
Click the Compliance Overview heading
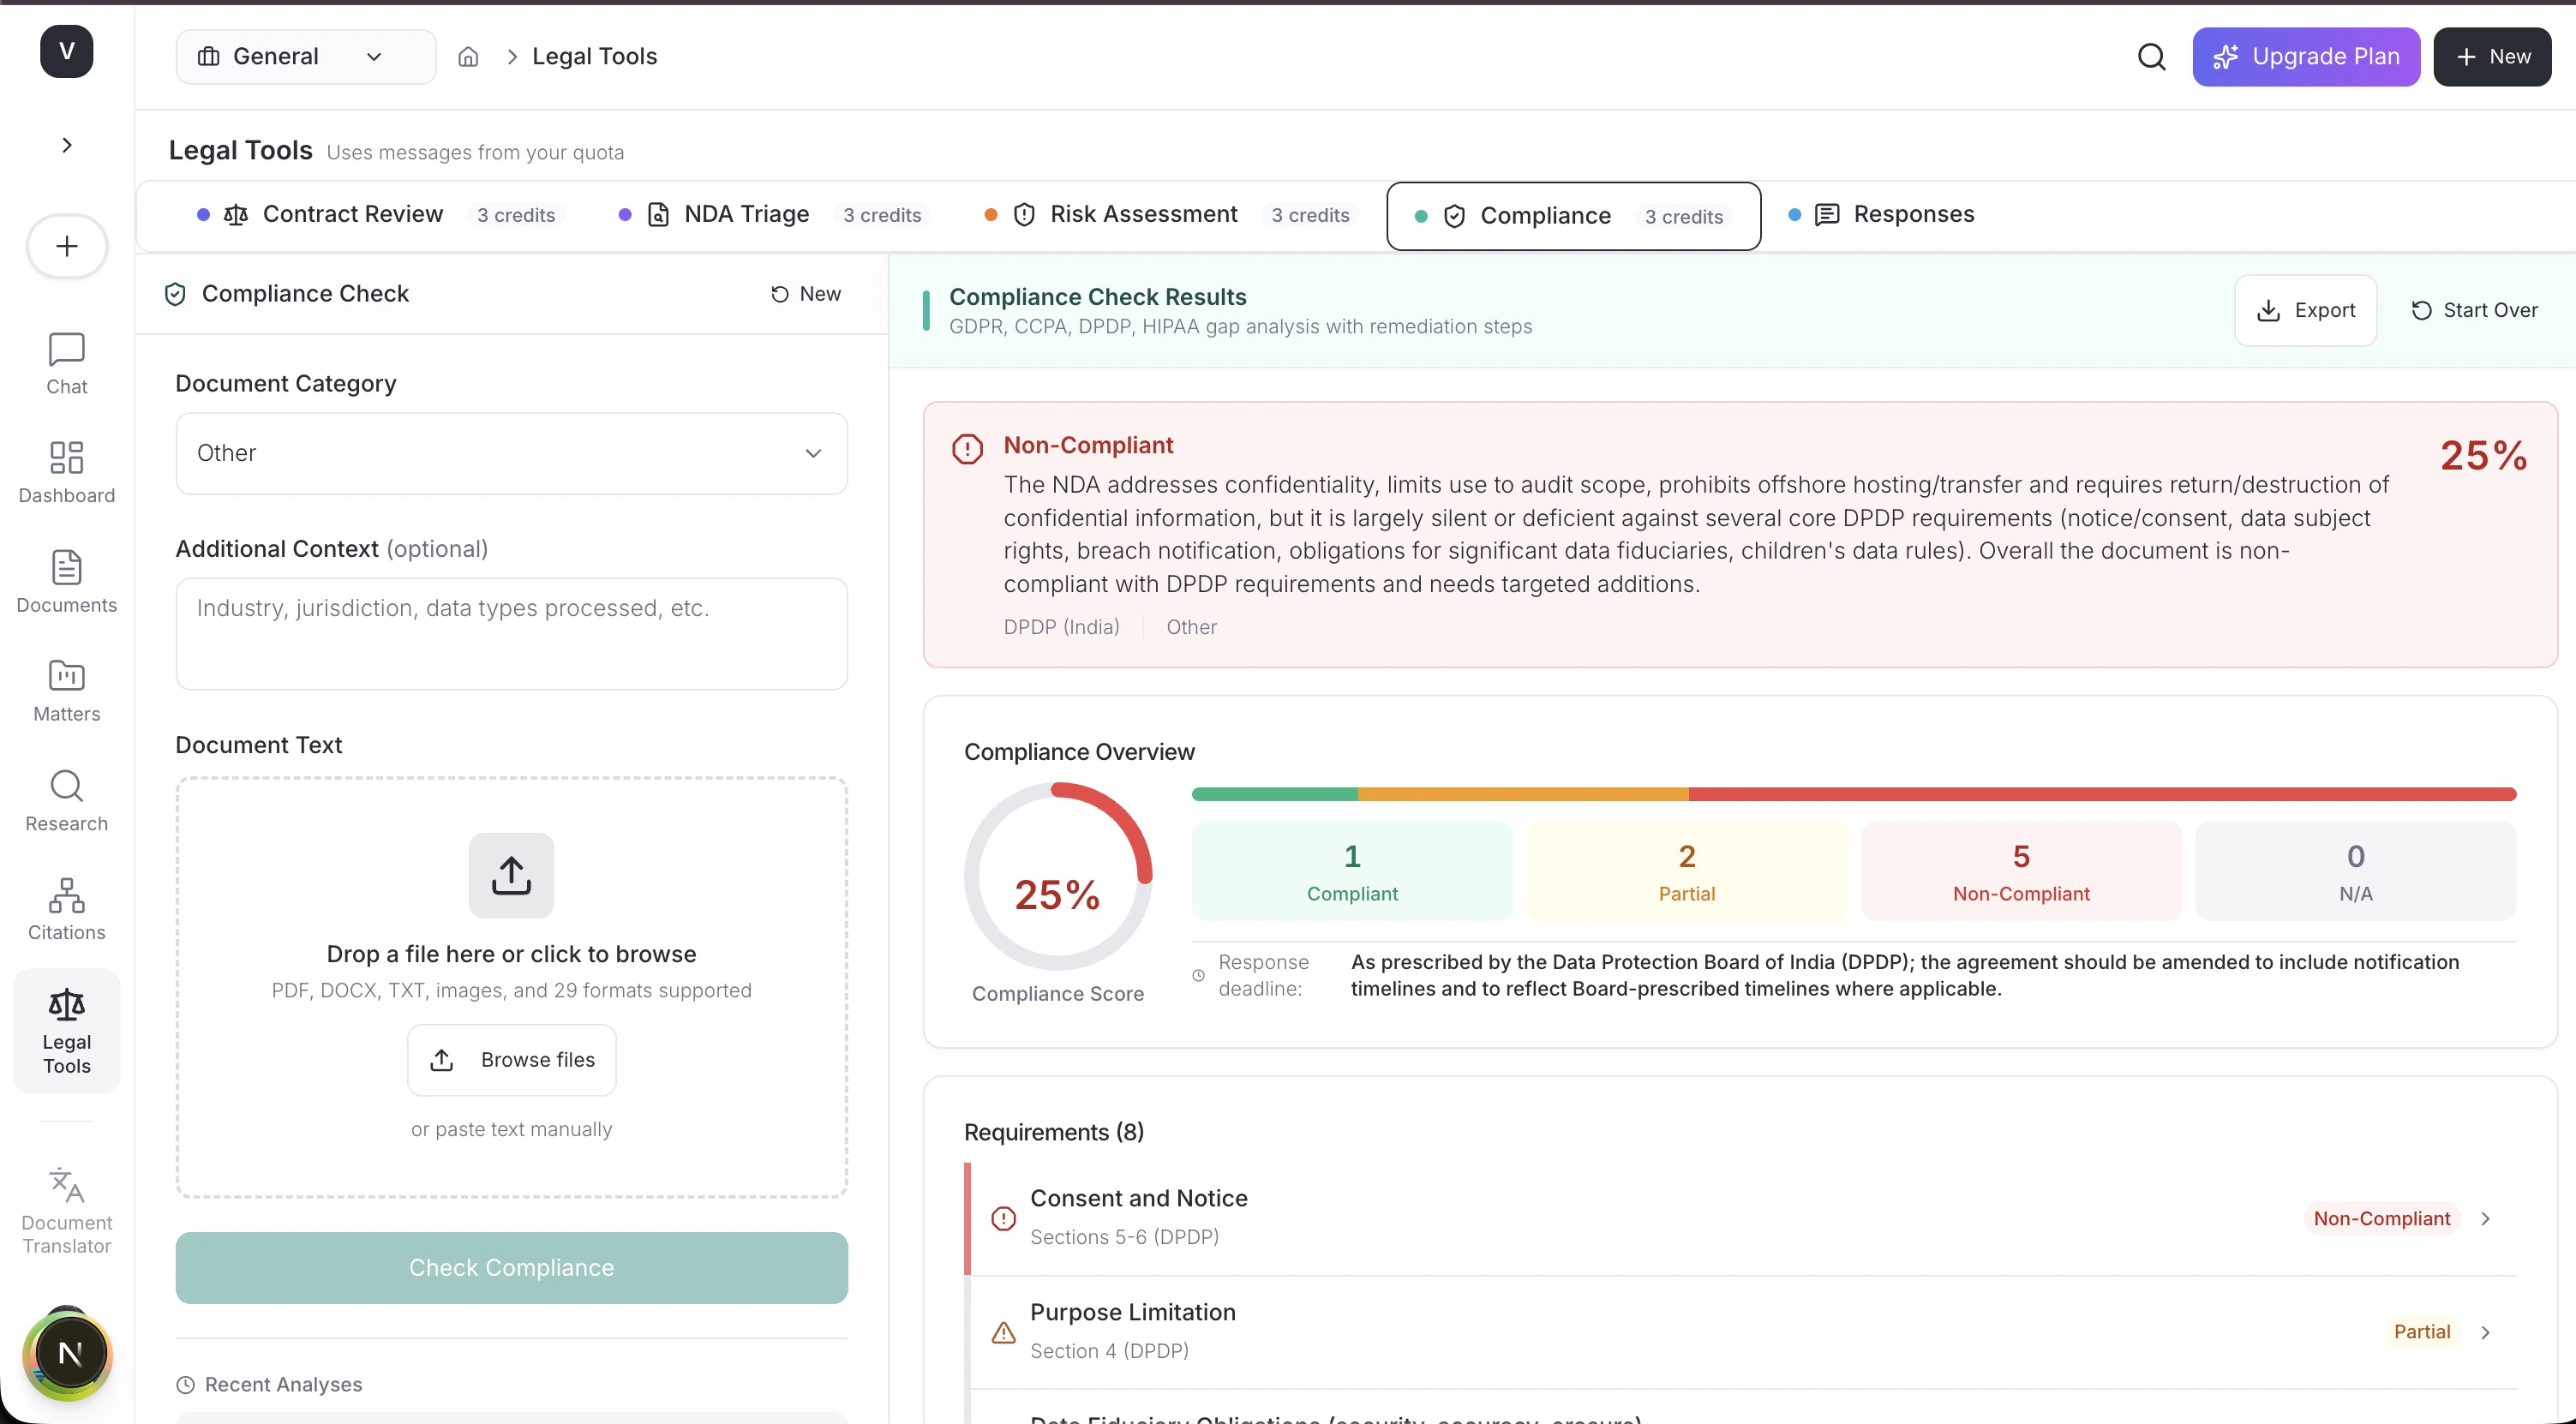point(1079,752)
